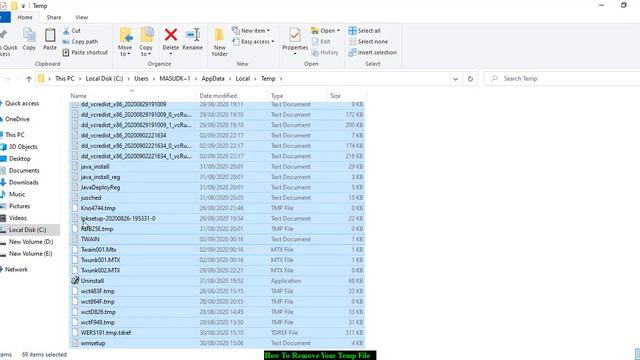This screenshot has height=360, width=640.
Task: Switch to the Share ribbon tab
Action: 54,18
